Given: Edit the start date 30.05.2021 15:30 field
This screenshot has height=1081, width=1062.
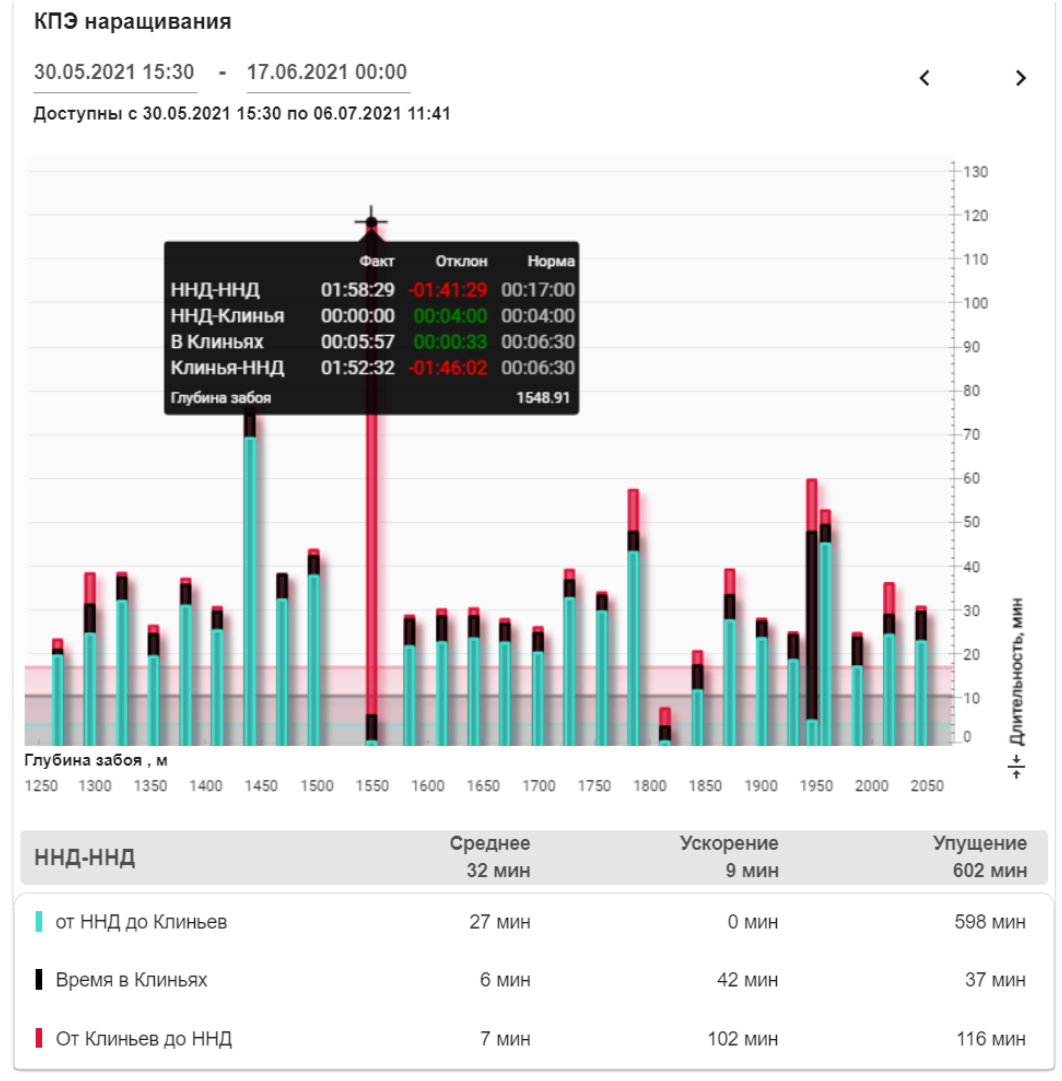Looking at the screenshot, I should [x=114, y=72].
